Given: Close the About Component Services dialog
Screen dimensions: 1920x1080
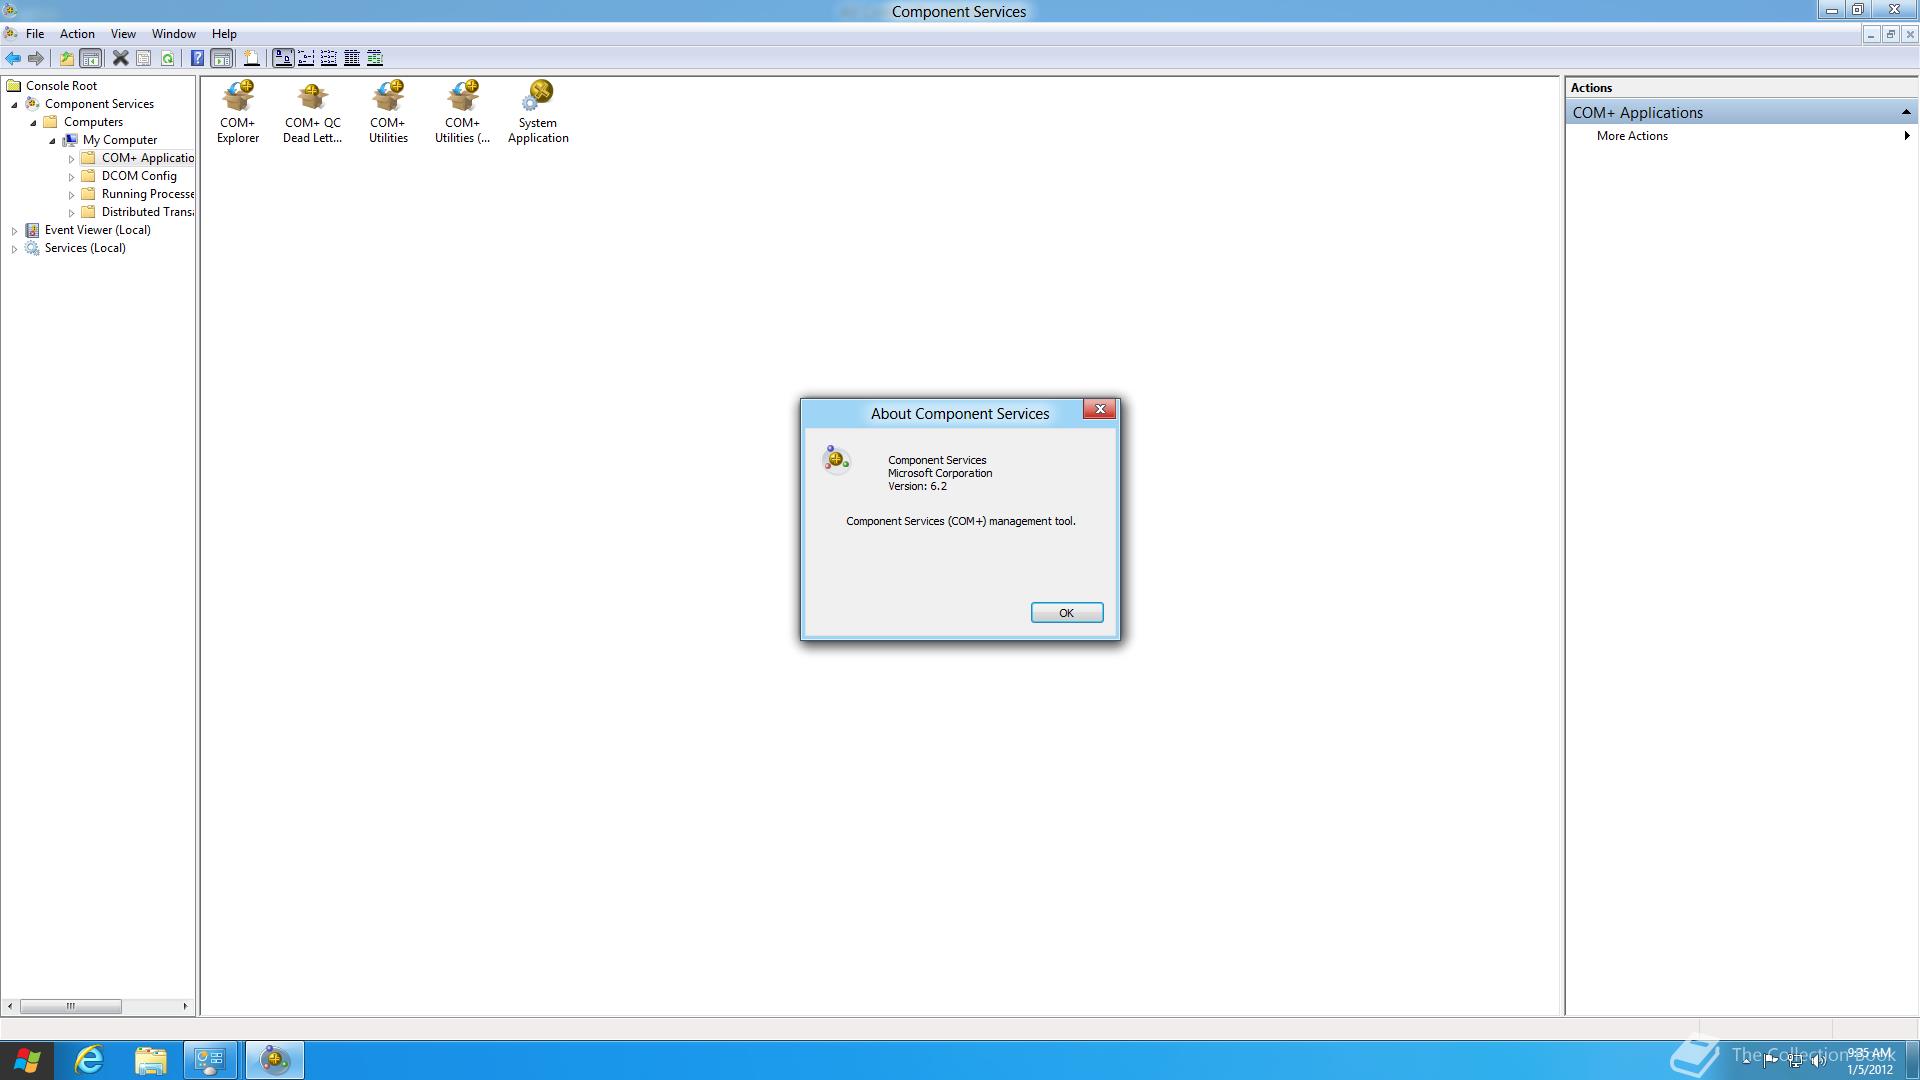Looking at the screenshot, I should tap(1100, 409).
